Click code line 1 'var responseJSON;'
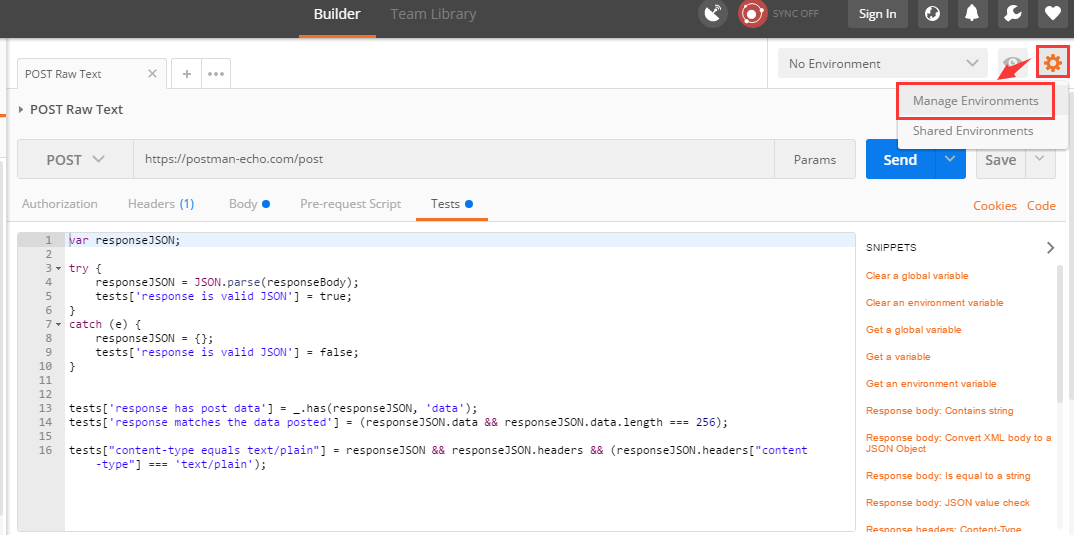 [124, 240]
